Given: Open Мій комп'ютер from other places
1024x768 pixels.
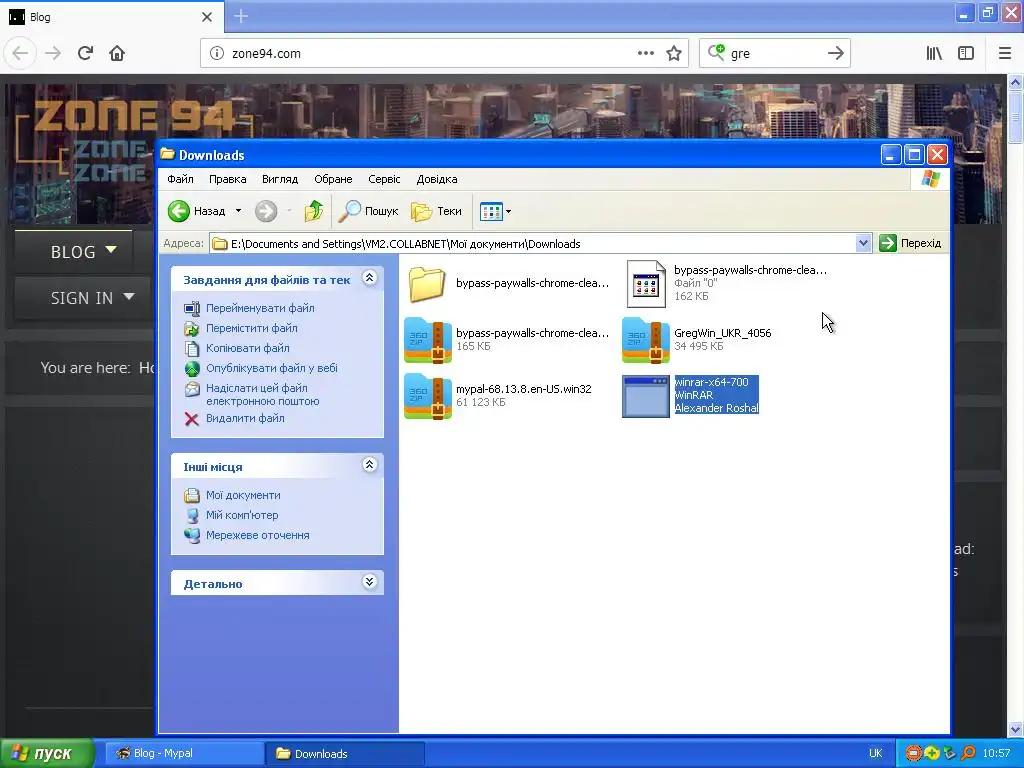Looking at the screenshot, I should point(242,515).
